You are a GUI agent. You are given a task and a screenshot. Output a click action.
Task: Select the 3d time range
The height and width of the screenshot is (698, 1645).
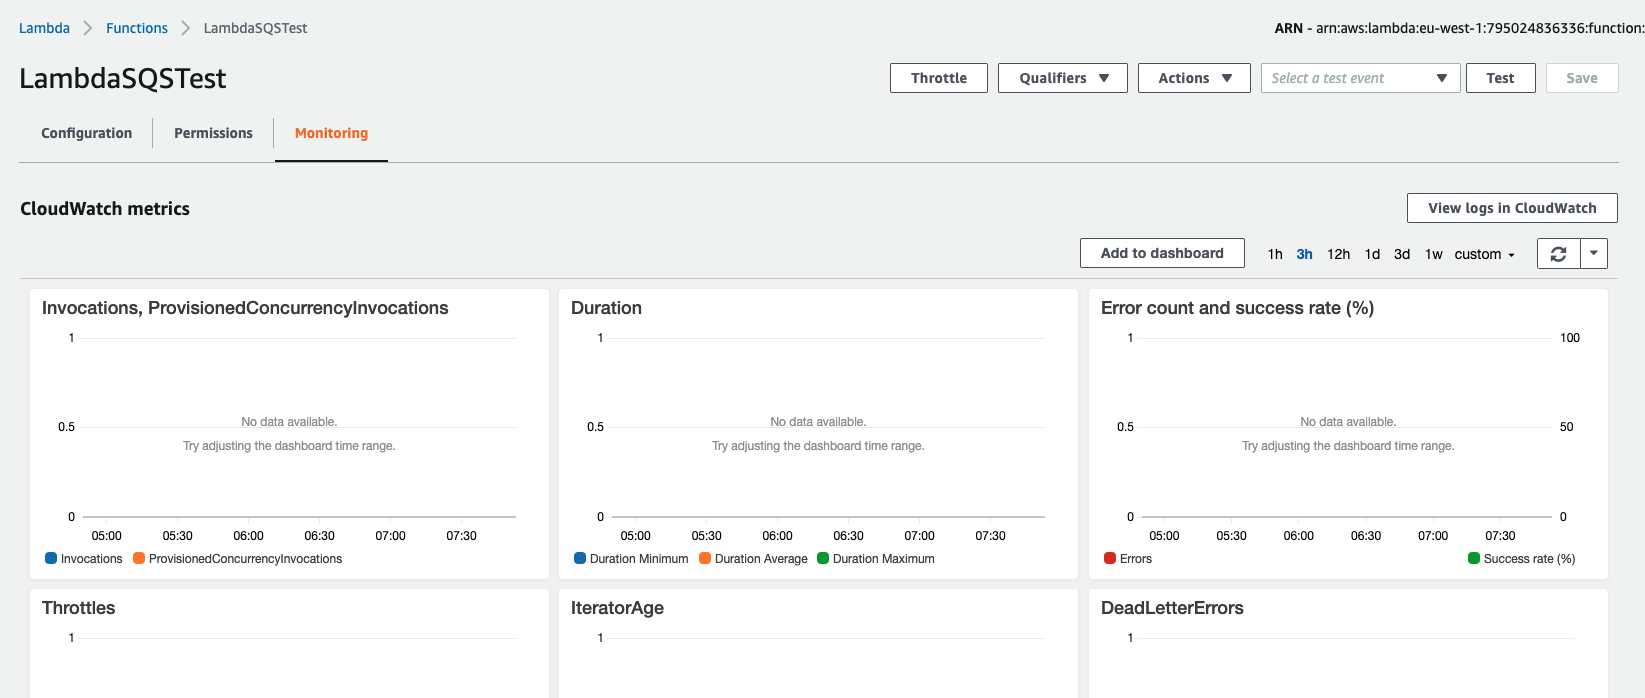tap(1402, 254)
